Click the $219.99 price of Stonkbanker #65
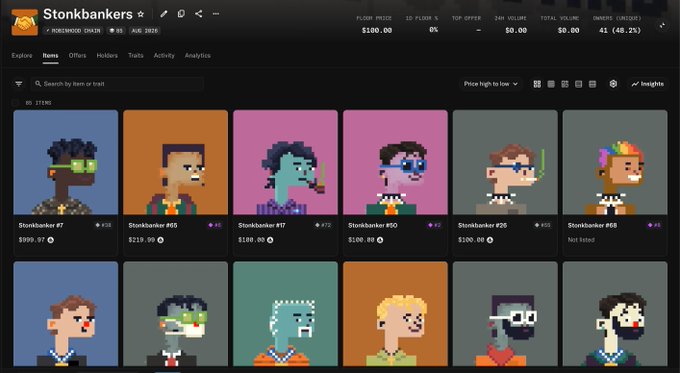 (x=141, y=240)
